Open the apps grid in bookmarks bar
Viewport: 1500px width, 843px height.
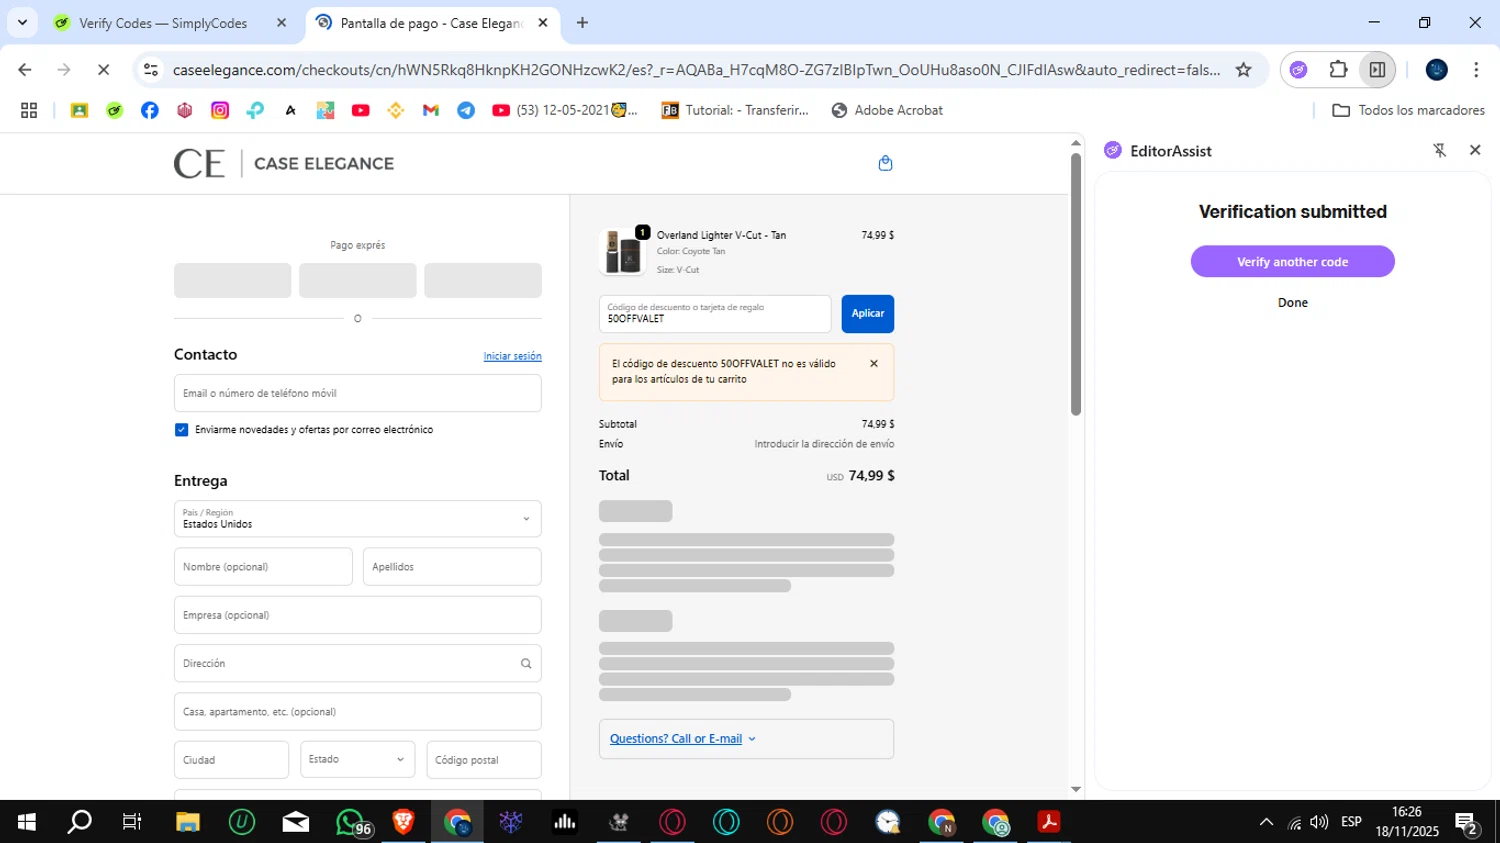point(29,110)
